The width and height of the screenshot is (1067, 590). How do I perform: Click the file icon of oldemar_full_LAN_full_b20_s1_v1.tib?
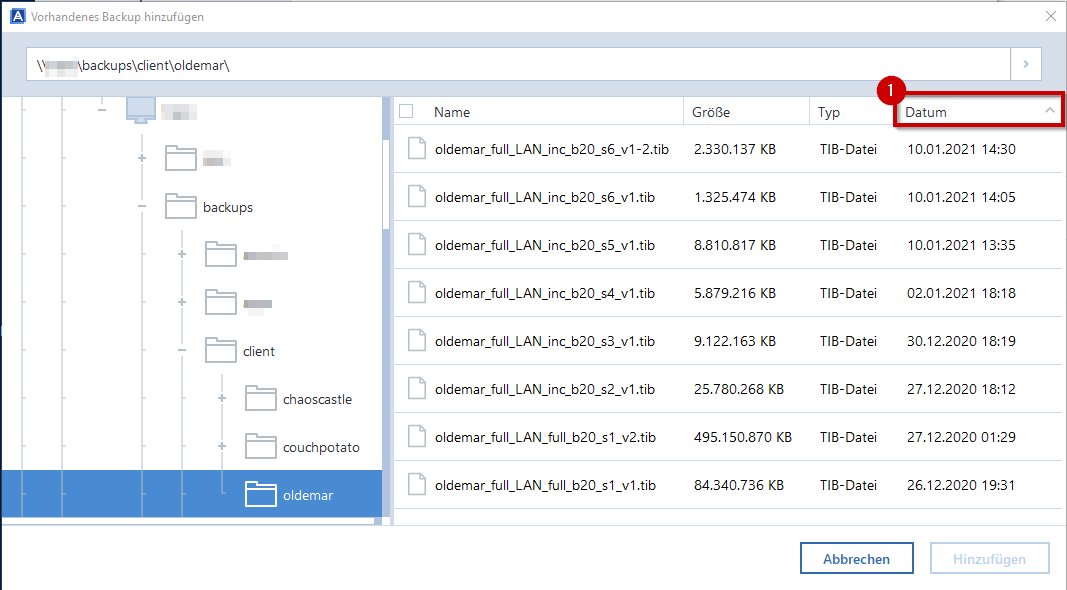tap(417, 485)
